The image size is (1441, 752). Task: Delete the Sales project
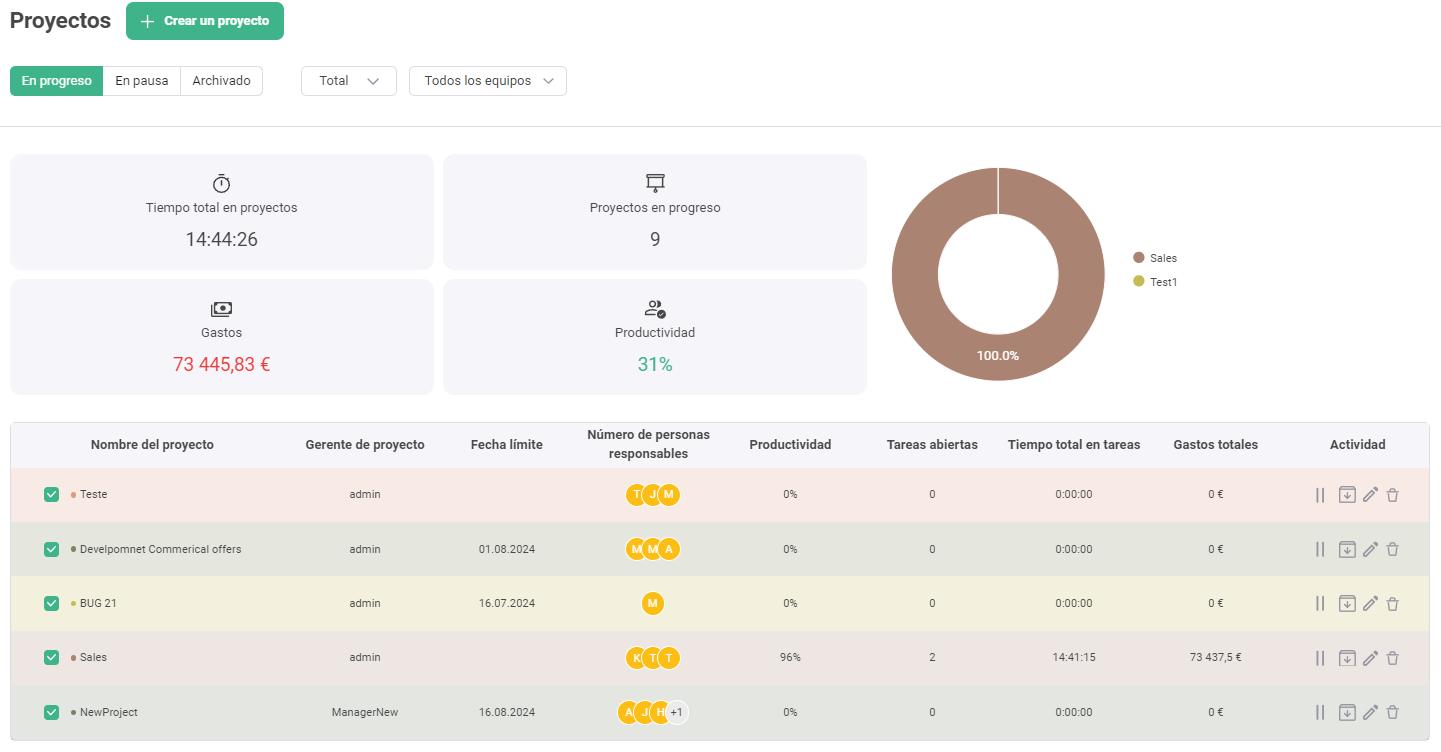point(1393,658)
